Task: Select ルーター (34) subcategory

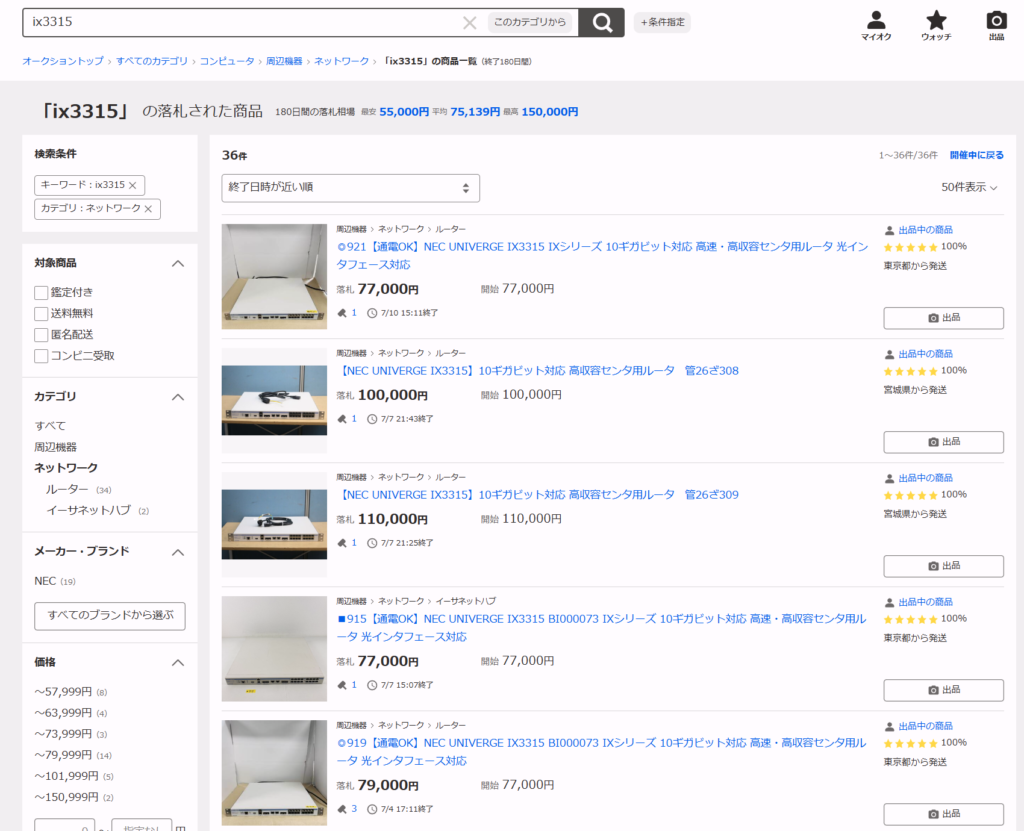Action: coord(78,489)
